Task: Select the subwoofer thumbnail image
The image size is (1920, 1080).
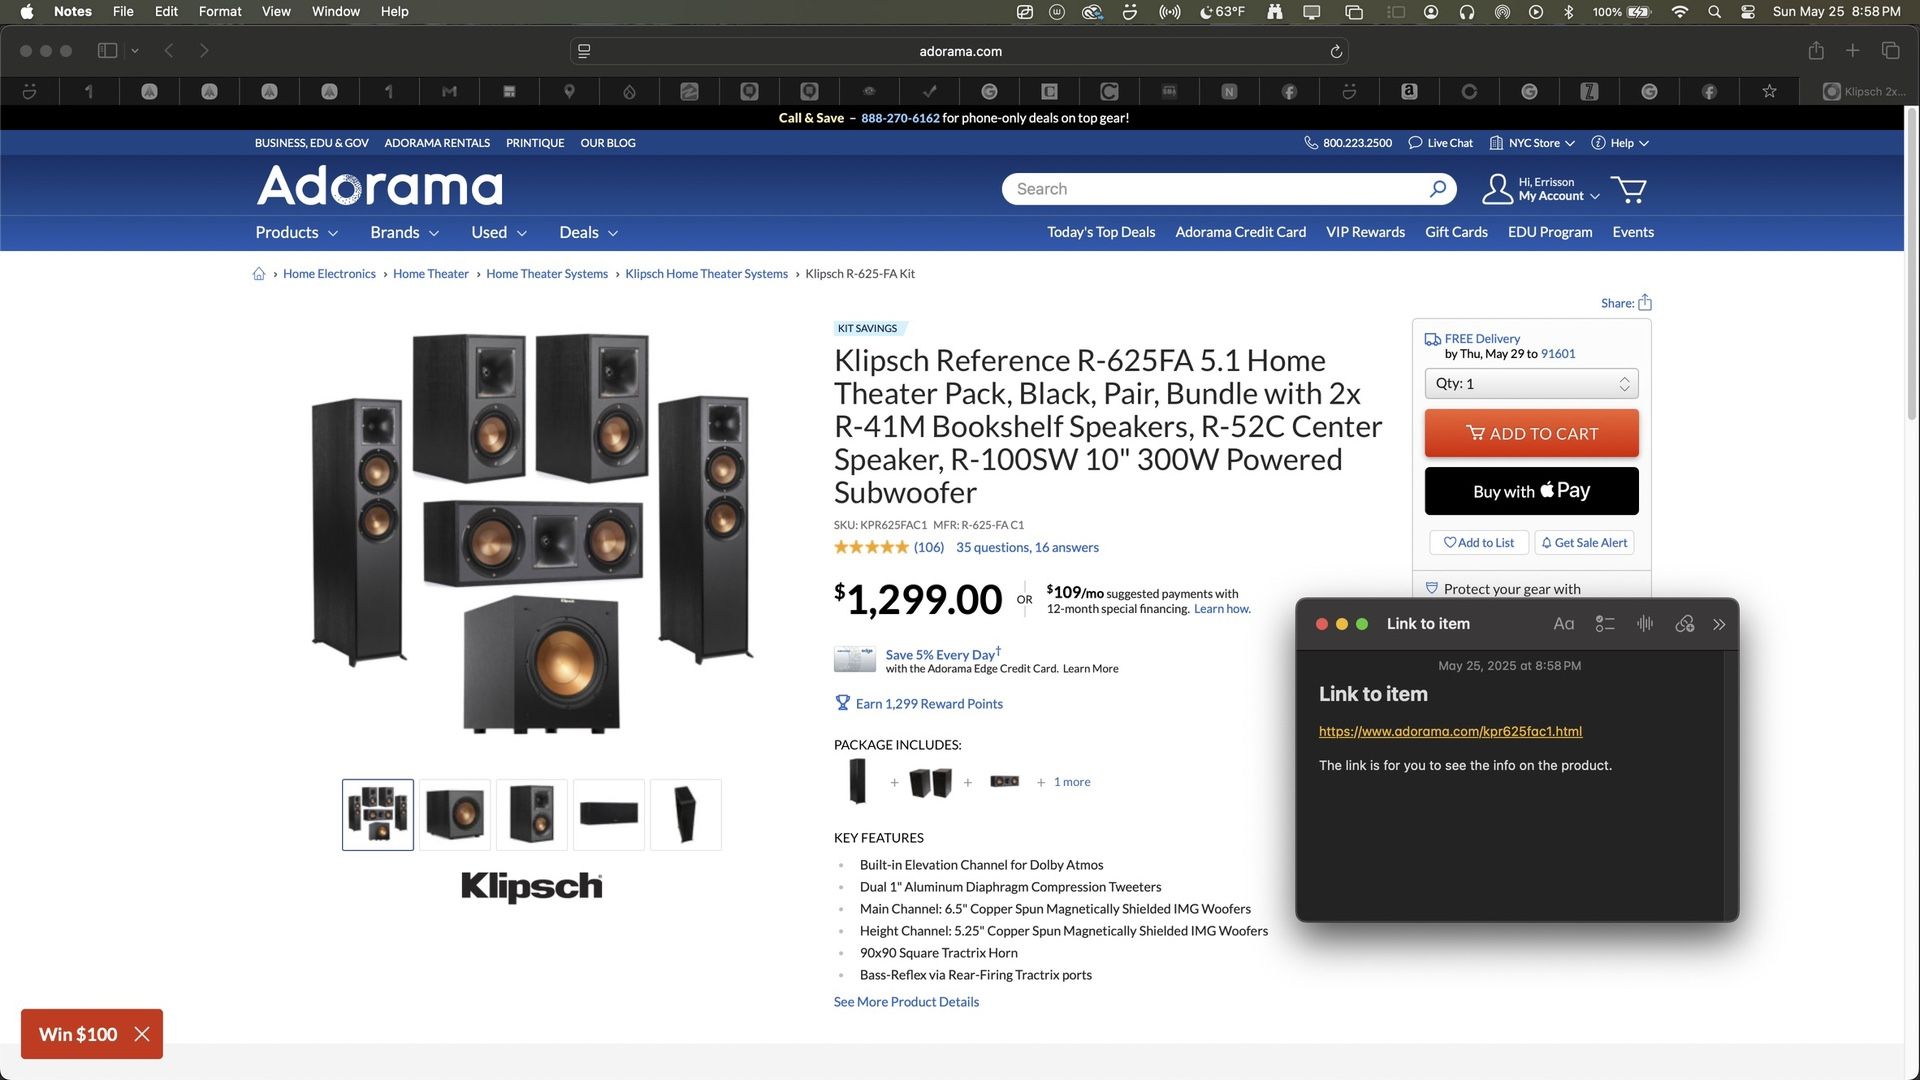Action: (455, 815)
